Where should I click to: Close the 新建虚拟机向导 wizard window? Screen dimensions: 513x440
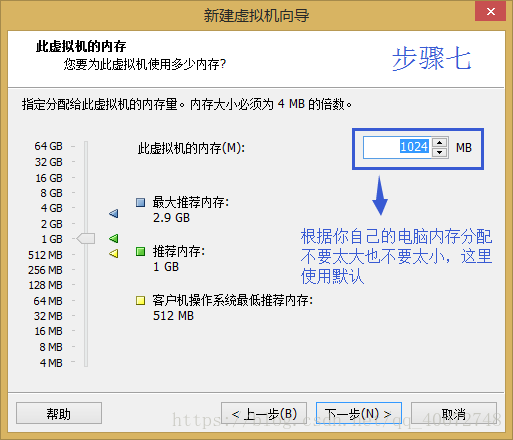click(x=490, y=11)
